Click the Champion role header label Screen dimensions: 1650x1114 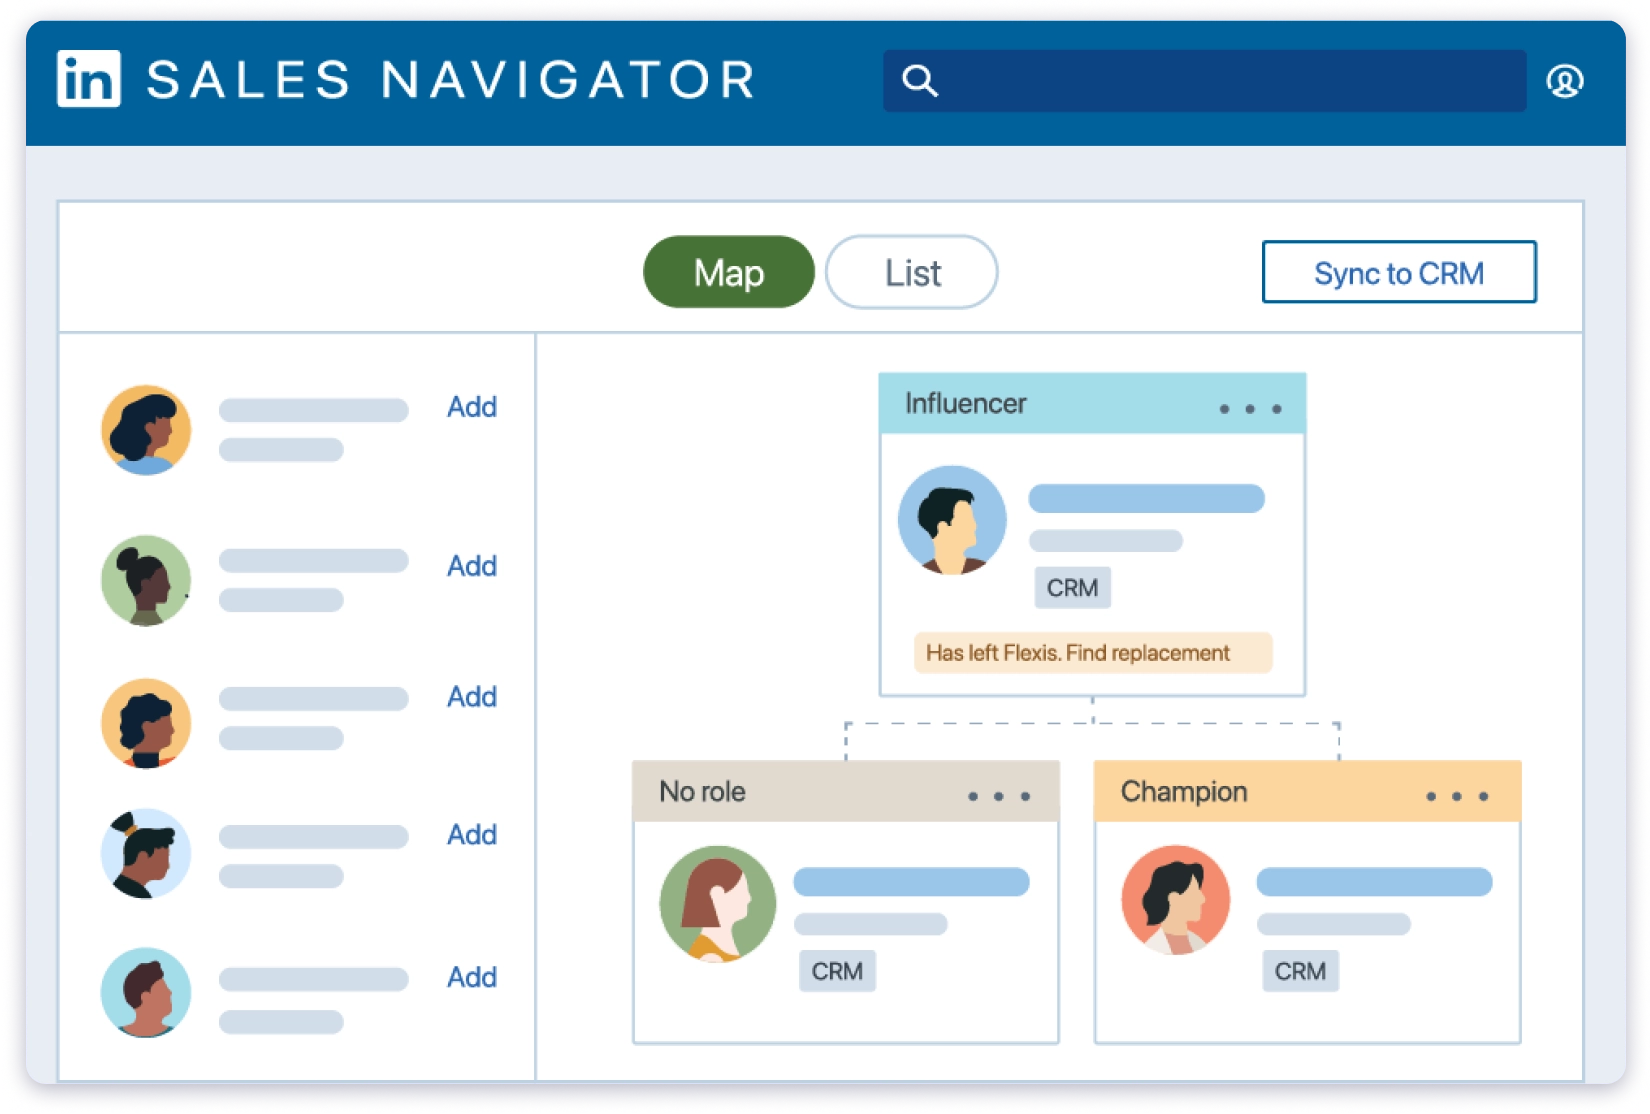1184,792
